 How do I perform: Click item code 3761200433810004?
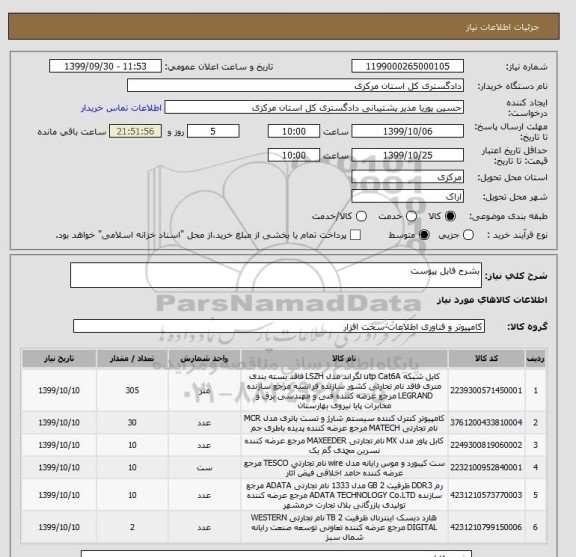click(x=486, y=423)
